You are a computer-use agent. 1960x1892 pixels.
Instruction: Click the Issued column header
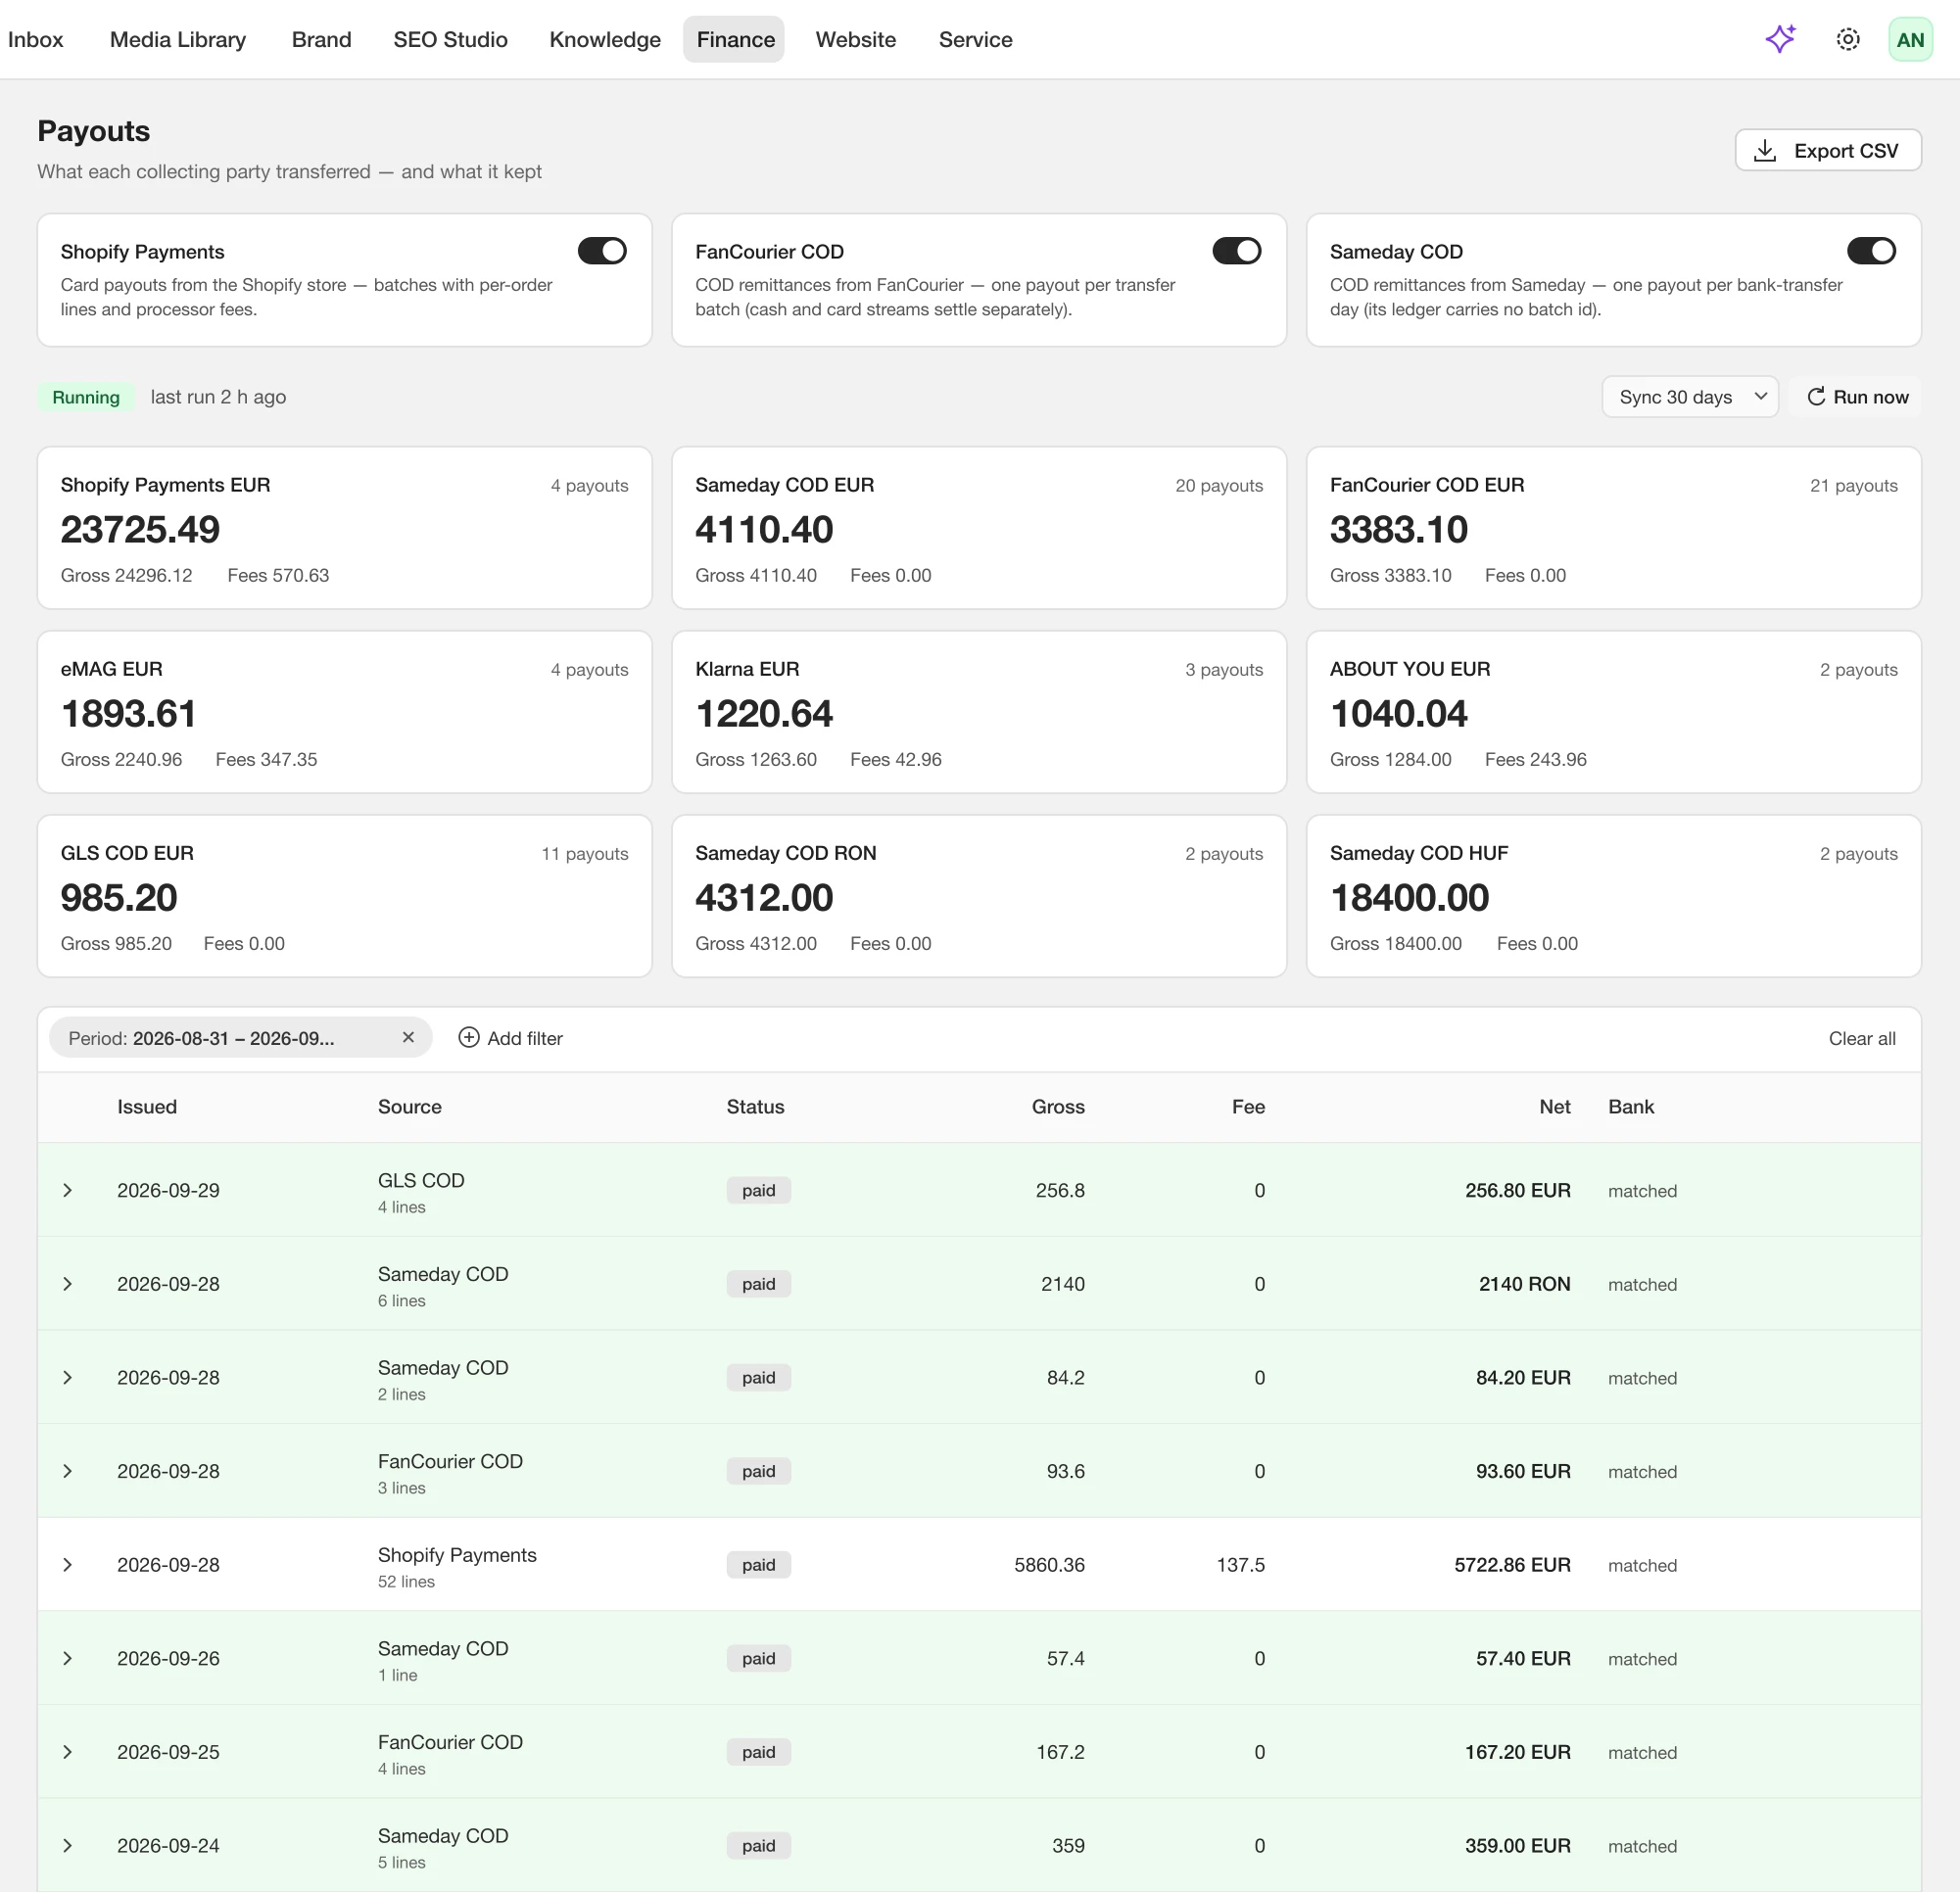(x=147, y=1106)
